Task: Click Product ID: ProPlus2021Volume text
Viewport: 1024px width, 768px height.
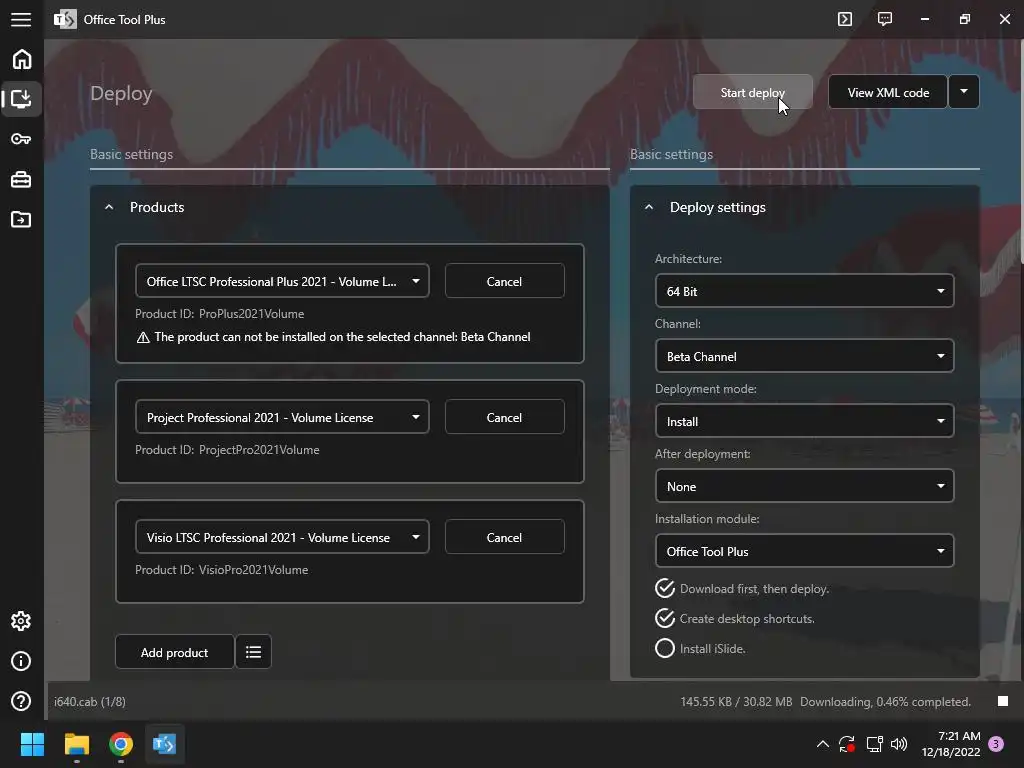Action: point(219,314)
